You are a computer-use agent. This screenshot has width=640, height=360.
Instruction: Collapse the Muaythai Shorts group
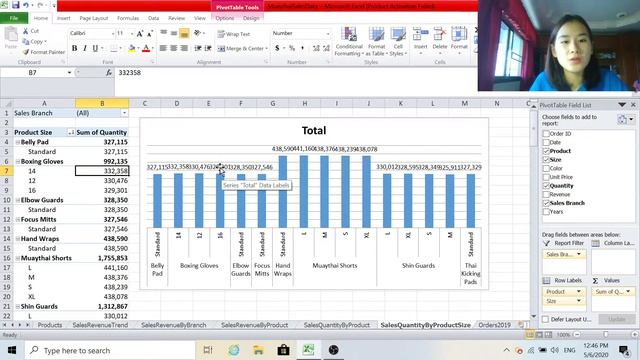point(18,258)
